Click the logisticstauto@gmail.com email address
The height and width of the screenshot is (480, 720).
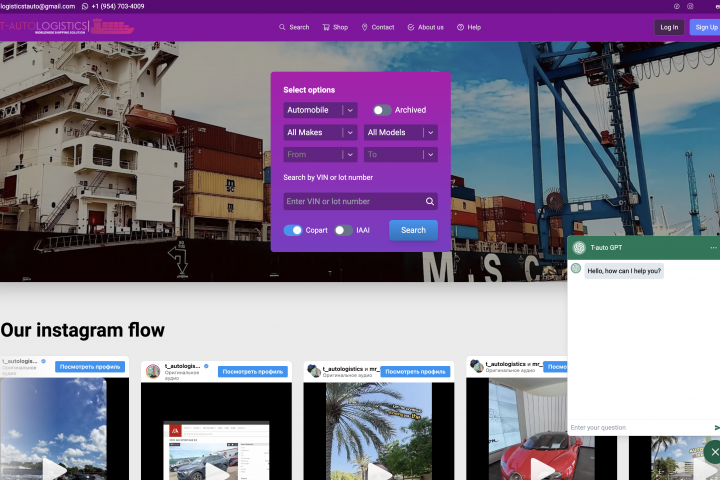click(38, 6)
